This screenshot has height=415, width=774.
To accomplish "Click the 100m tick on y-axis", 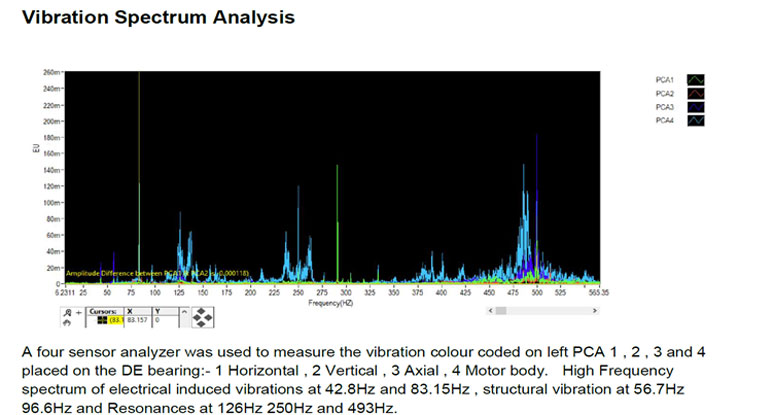I will click(x=51, y=203).
